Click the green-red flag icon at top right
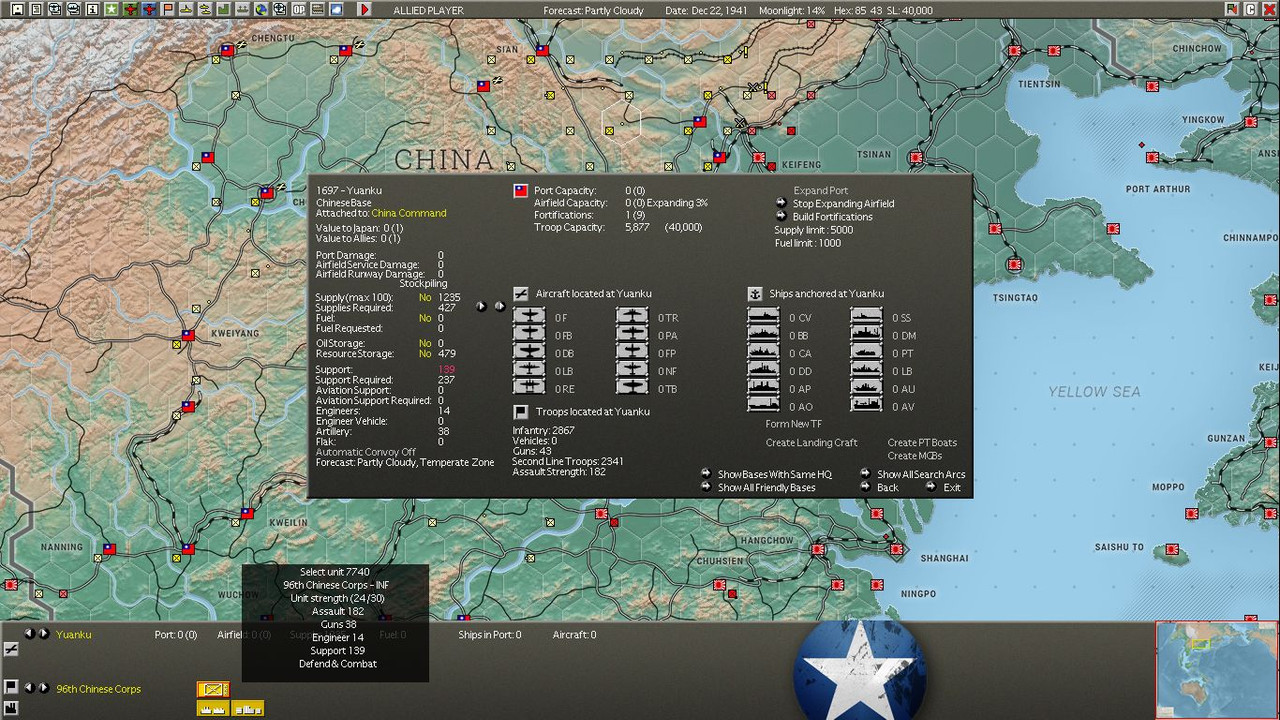The height and width of the screenshot is (720, 1280). 1232,9
